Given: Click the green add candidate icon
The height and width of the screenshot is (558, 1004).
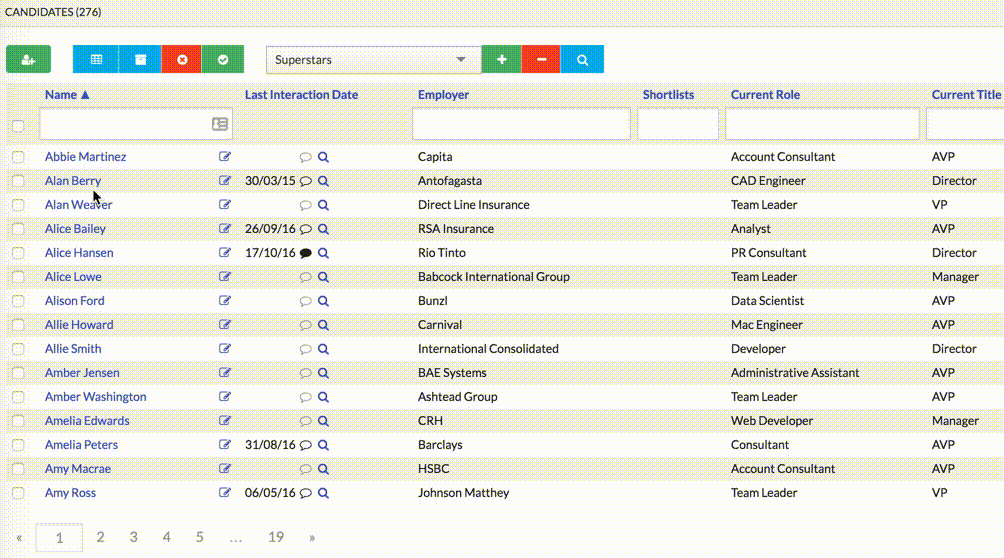Looking at the screenshot, I should pos(28,60).
